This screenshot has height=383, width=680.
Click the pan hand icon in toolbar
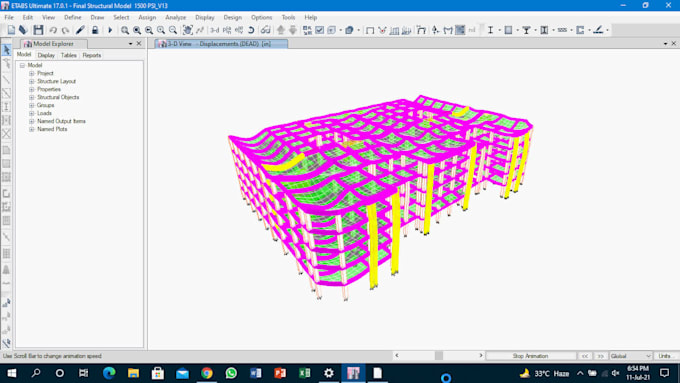[x=188, y=30]
